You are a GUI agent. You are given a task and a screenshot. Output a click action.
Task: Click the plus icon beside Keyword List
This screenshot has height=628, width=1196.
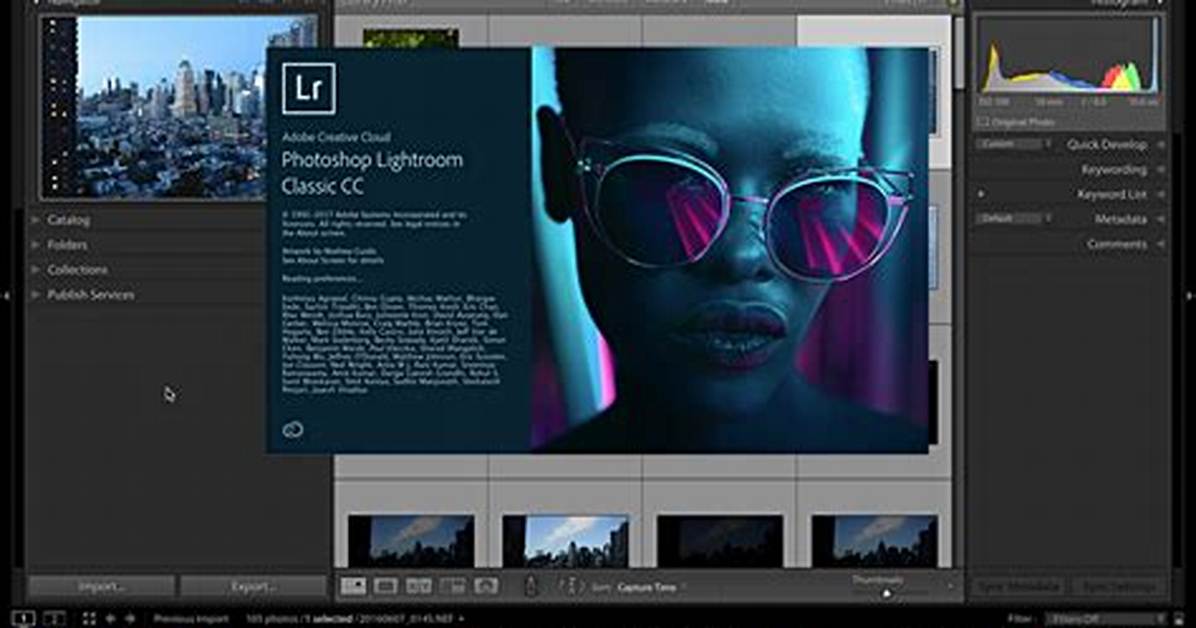coord(981,194)
